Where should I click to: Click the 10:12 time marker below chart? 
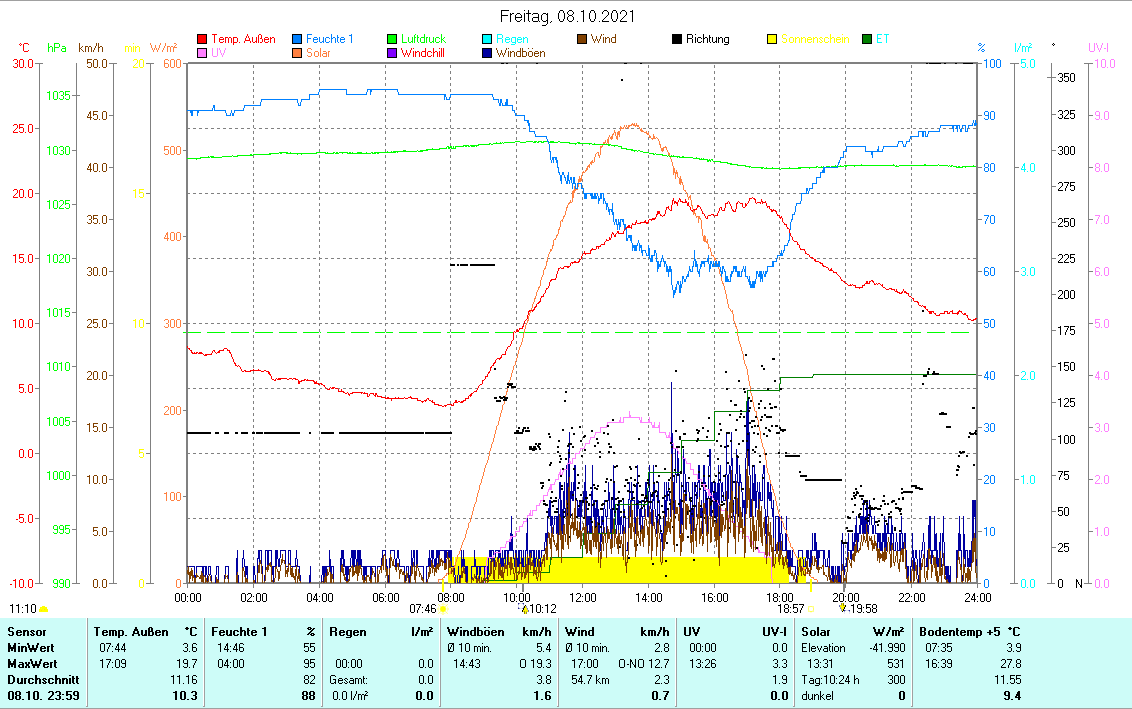542,608
